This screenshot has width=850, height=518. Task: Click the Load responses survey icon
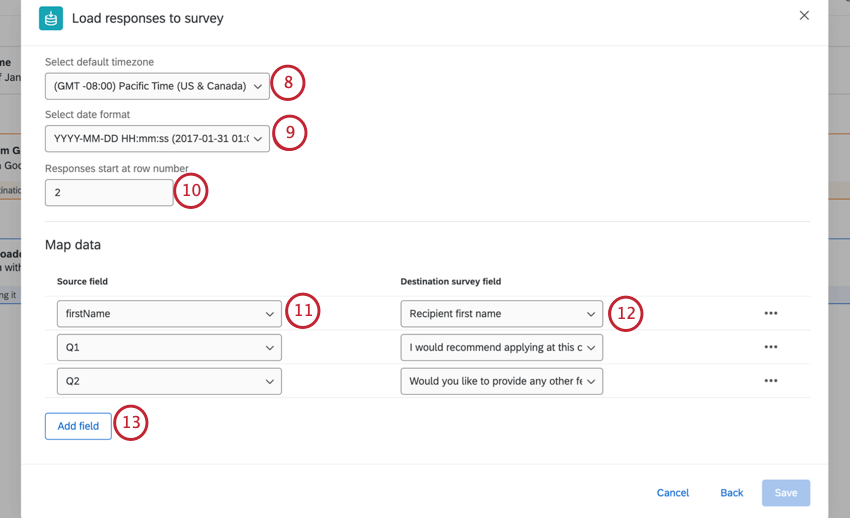[50, 18]
